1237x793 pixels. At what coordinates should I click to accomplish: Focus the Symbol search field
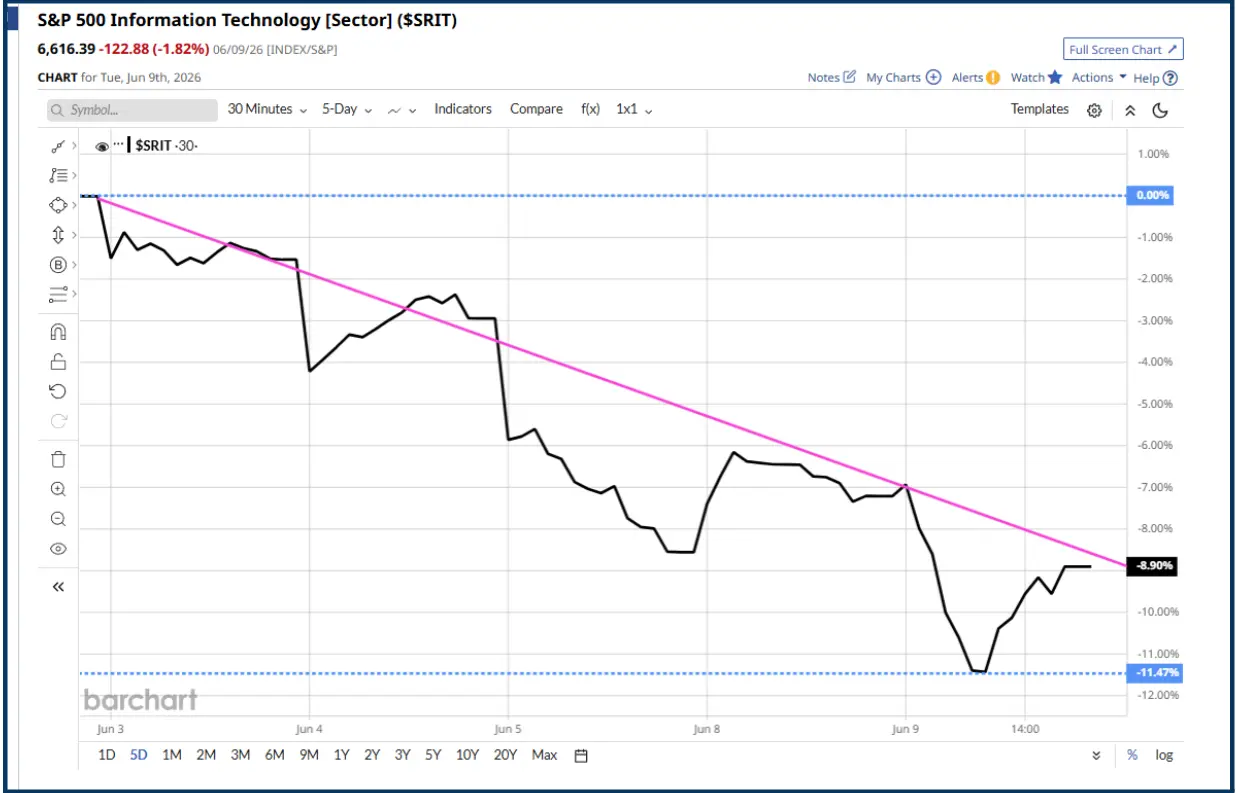pyautogui.click(x=132, y=110)
